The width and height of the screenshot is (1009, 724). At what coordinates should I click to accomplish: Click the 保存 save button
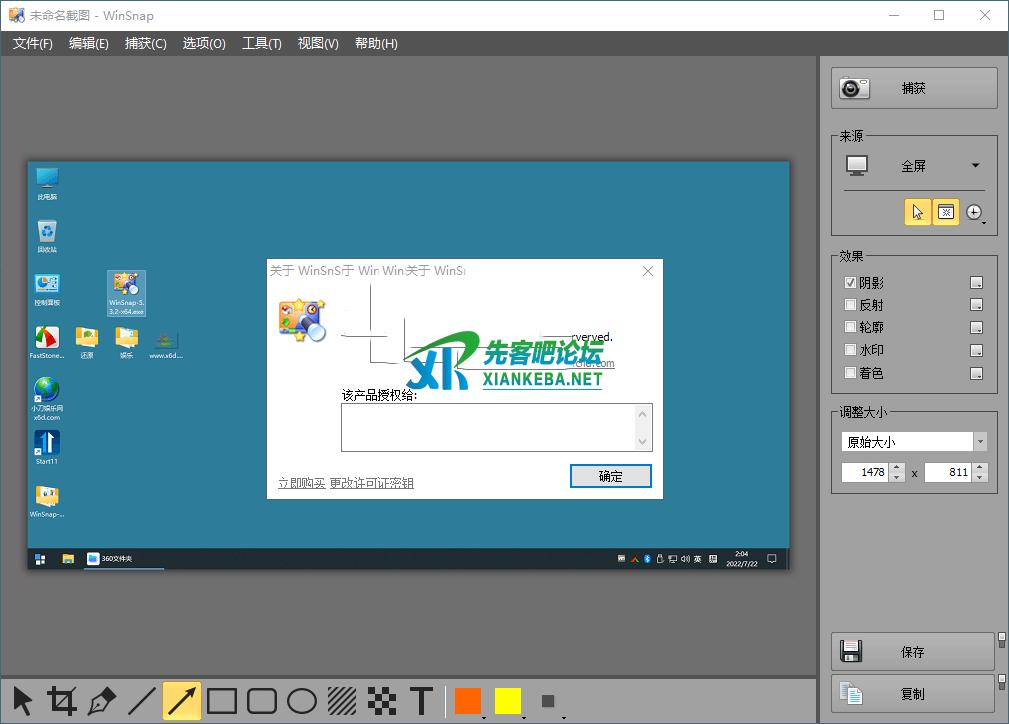(912, 652)
